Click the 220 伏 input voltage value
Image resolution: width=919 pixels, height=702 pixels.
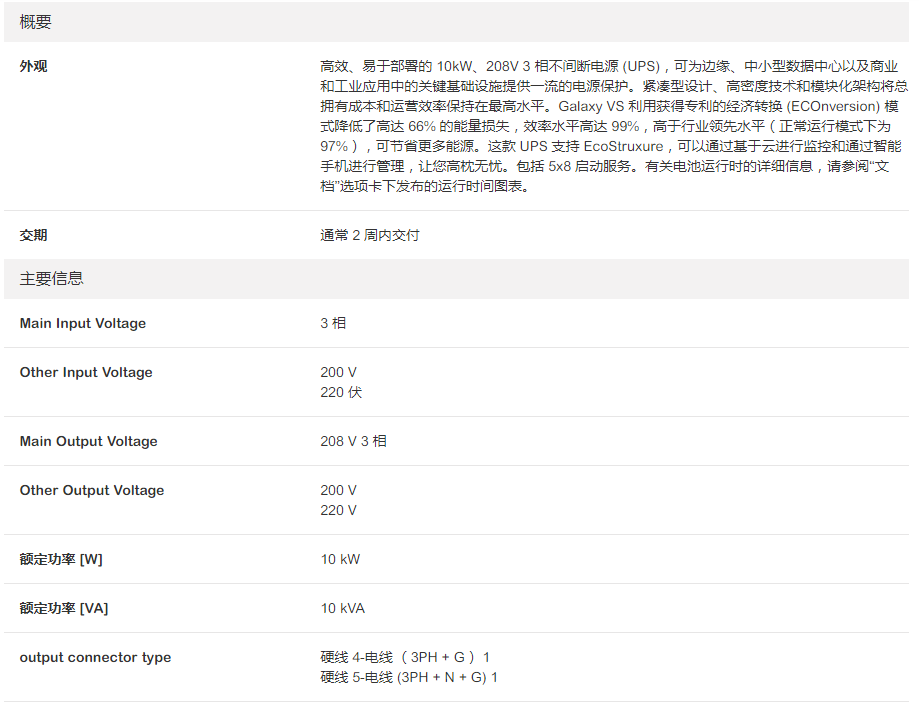(341, 393)
